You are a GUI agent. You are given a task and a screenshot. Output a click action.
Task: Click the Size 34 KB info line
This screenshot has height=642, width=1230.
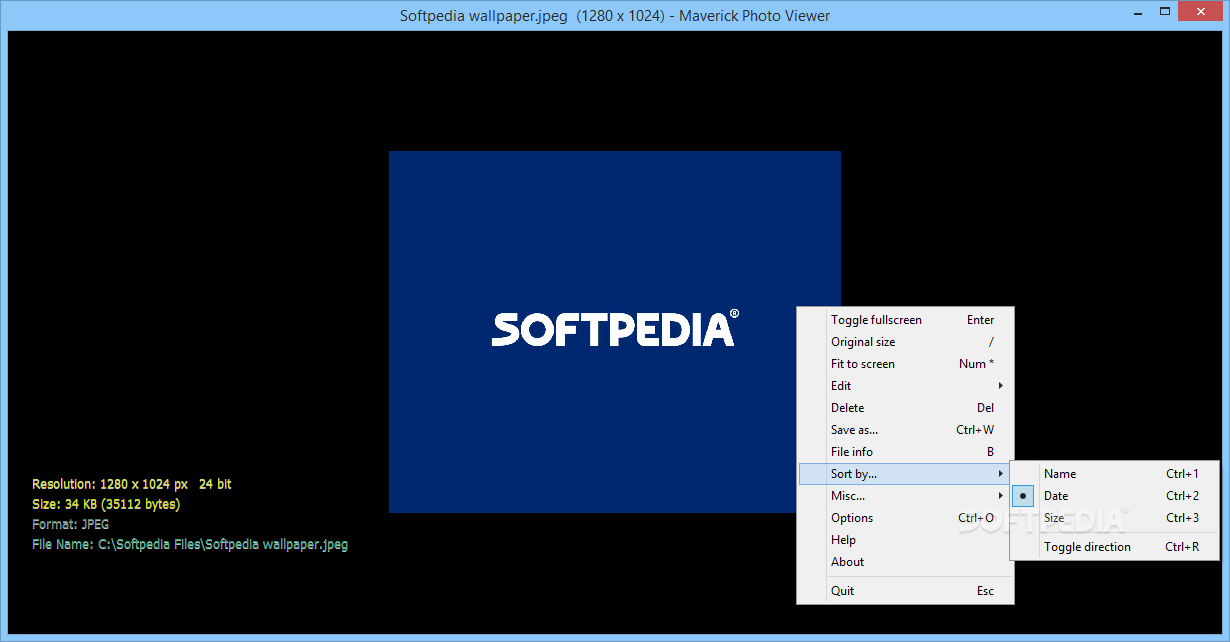(x=106, y=504)
